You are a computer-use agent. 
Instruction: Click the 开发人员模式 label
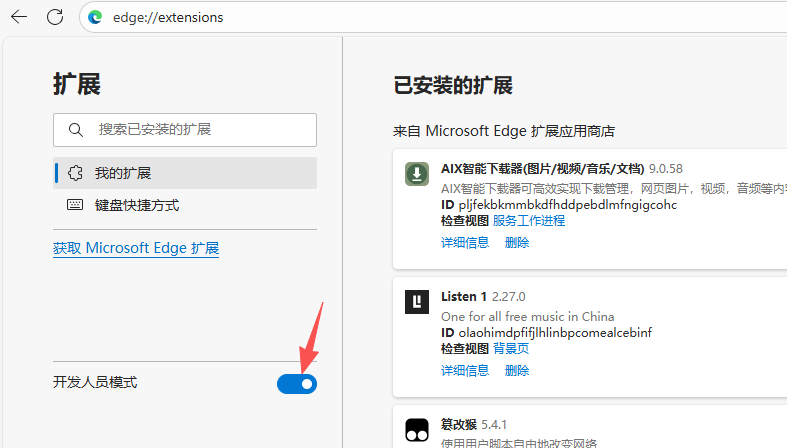point(95,383)
